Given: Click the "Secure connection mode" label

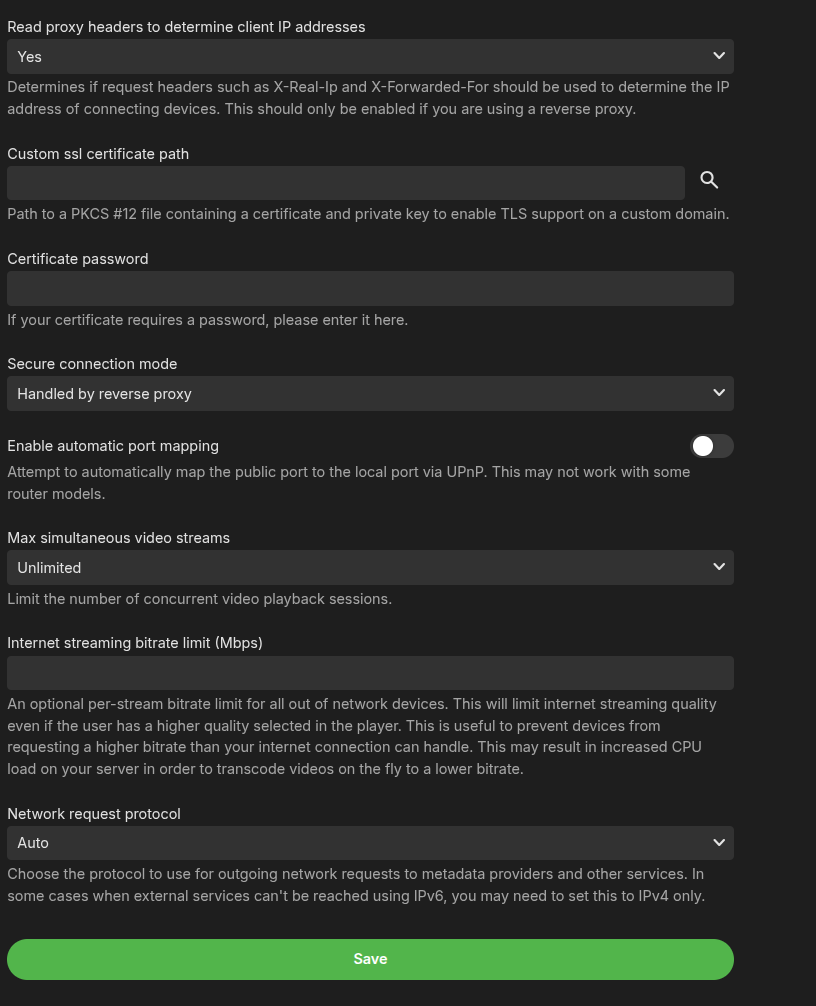Looking at the screenshot, I should point(92,364).
